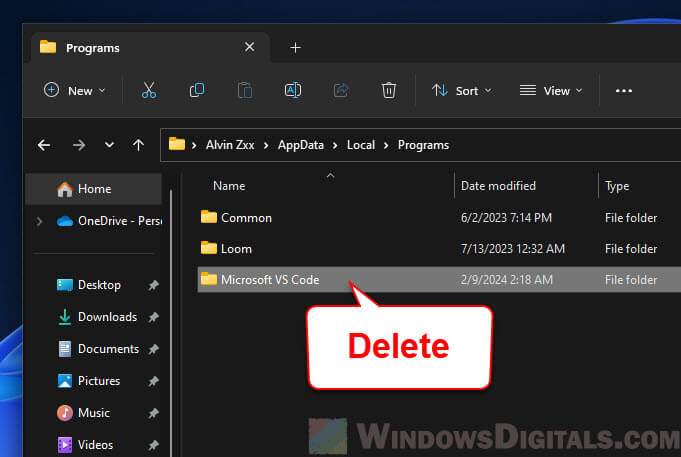Select the Common folder
The width and height of the screenshot is (681, 457).
click(439, 218)
